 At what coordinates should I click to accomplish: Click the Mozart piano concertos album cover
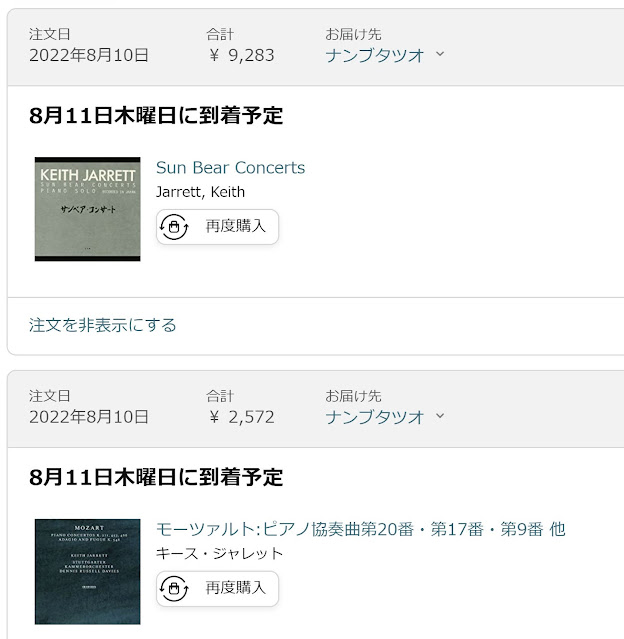click(88, 571)
